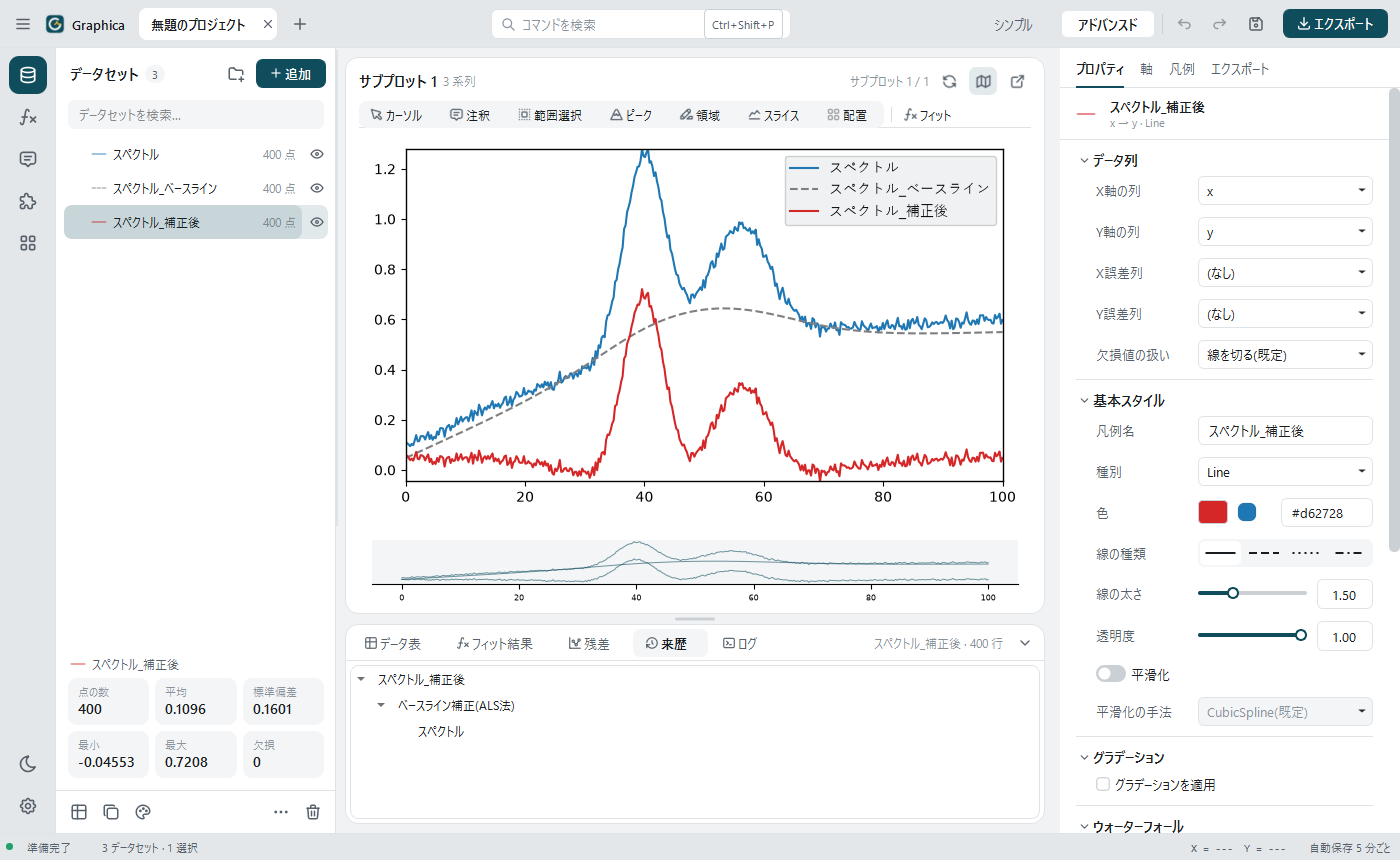Switch to the 軸 tab
The image size is (1400, 860).
1146,69
